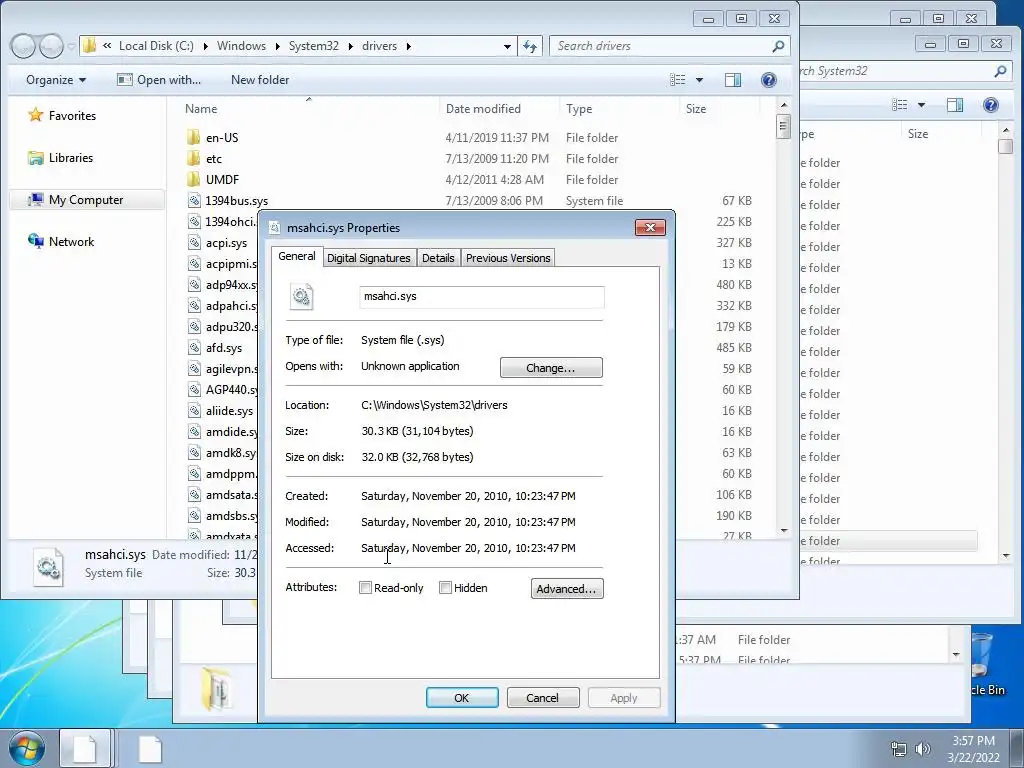
Task: Create a New folder from toolbar
Action: [260, 80]
